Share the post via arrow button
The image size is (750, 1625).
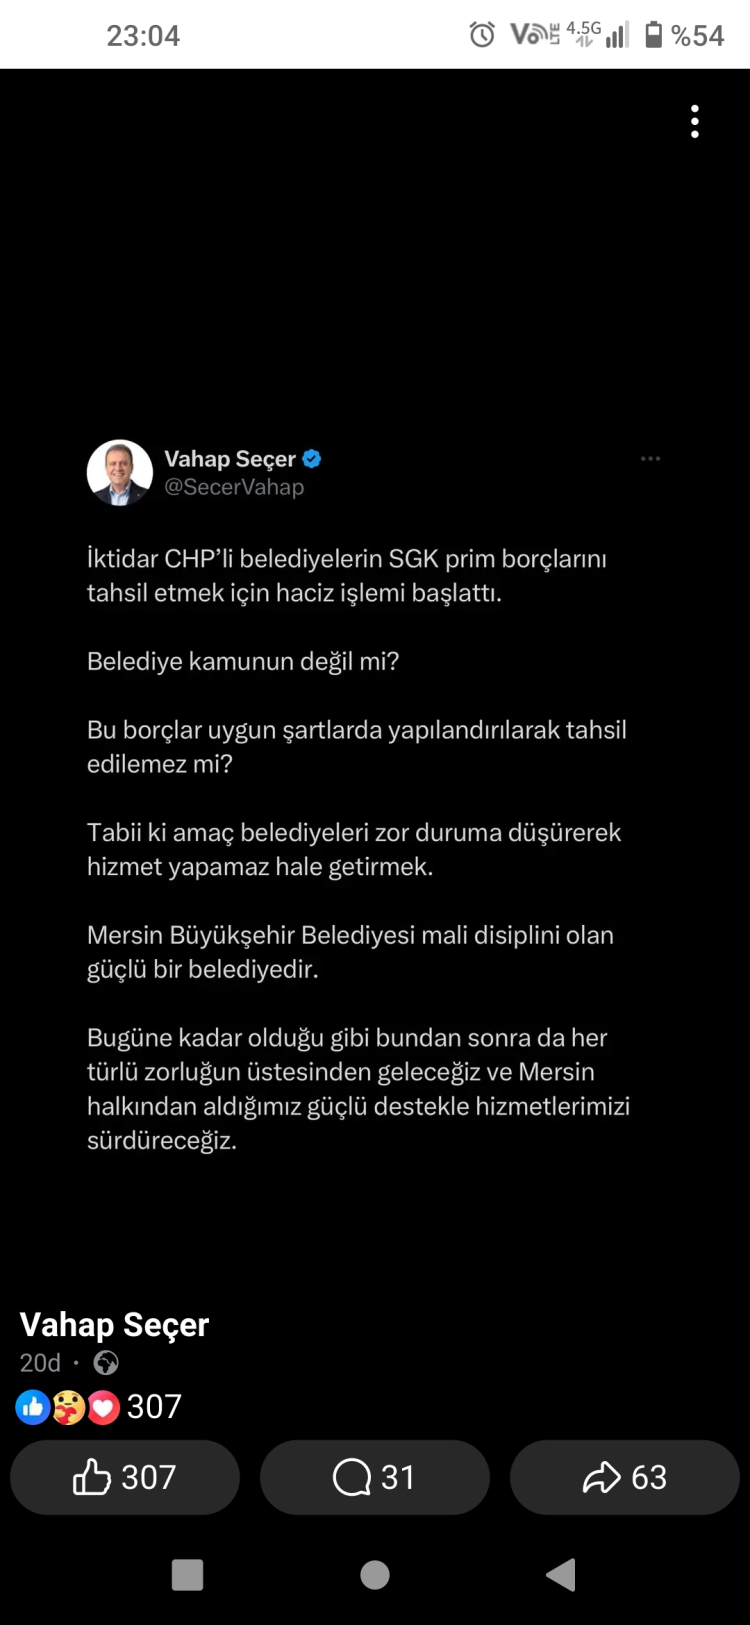coord(625,1477)
